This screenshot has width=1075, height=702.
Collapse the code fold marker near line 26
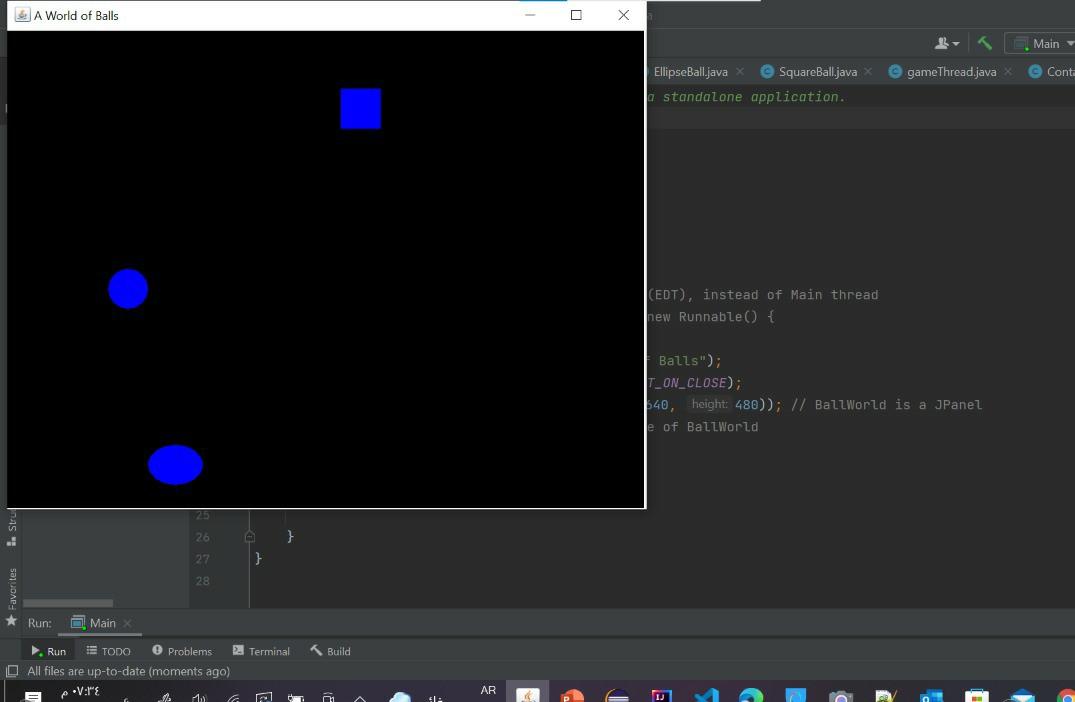(x=249, y=537)
